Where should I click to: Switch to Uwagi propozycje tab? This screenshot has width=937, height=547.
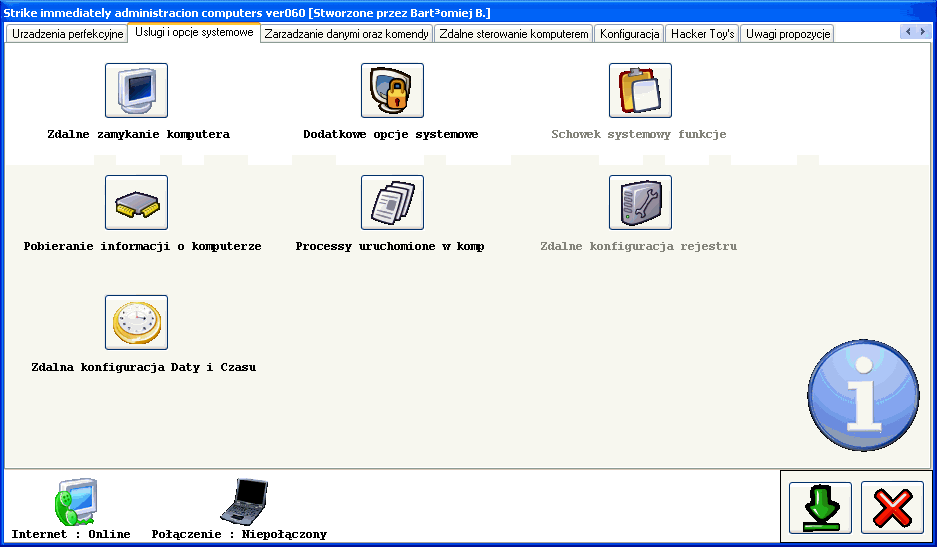787,34
